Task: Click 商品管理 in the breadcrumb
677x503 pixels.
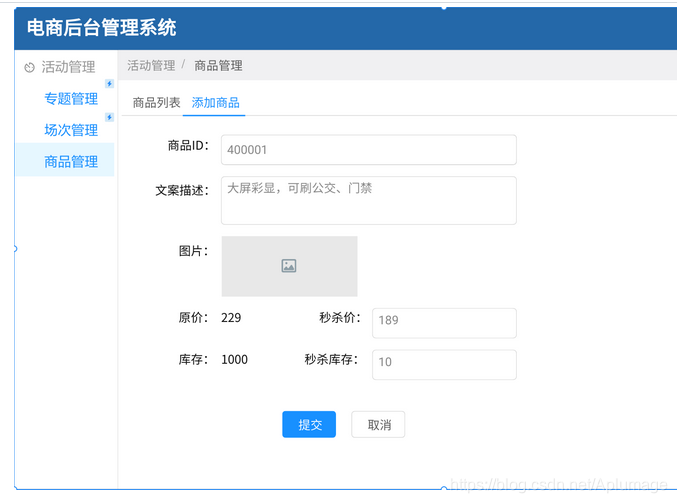Action: (x=218, y=66)
